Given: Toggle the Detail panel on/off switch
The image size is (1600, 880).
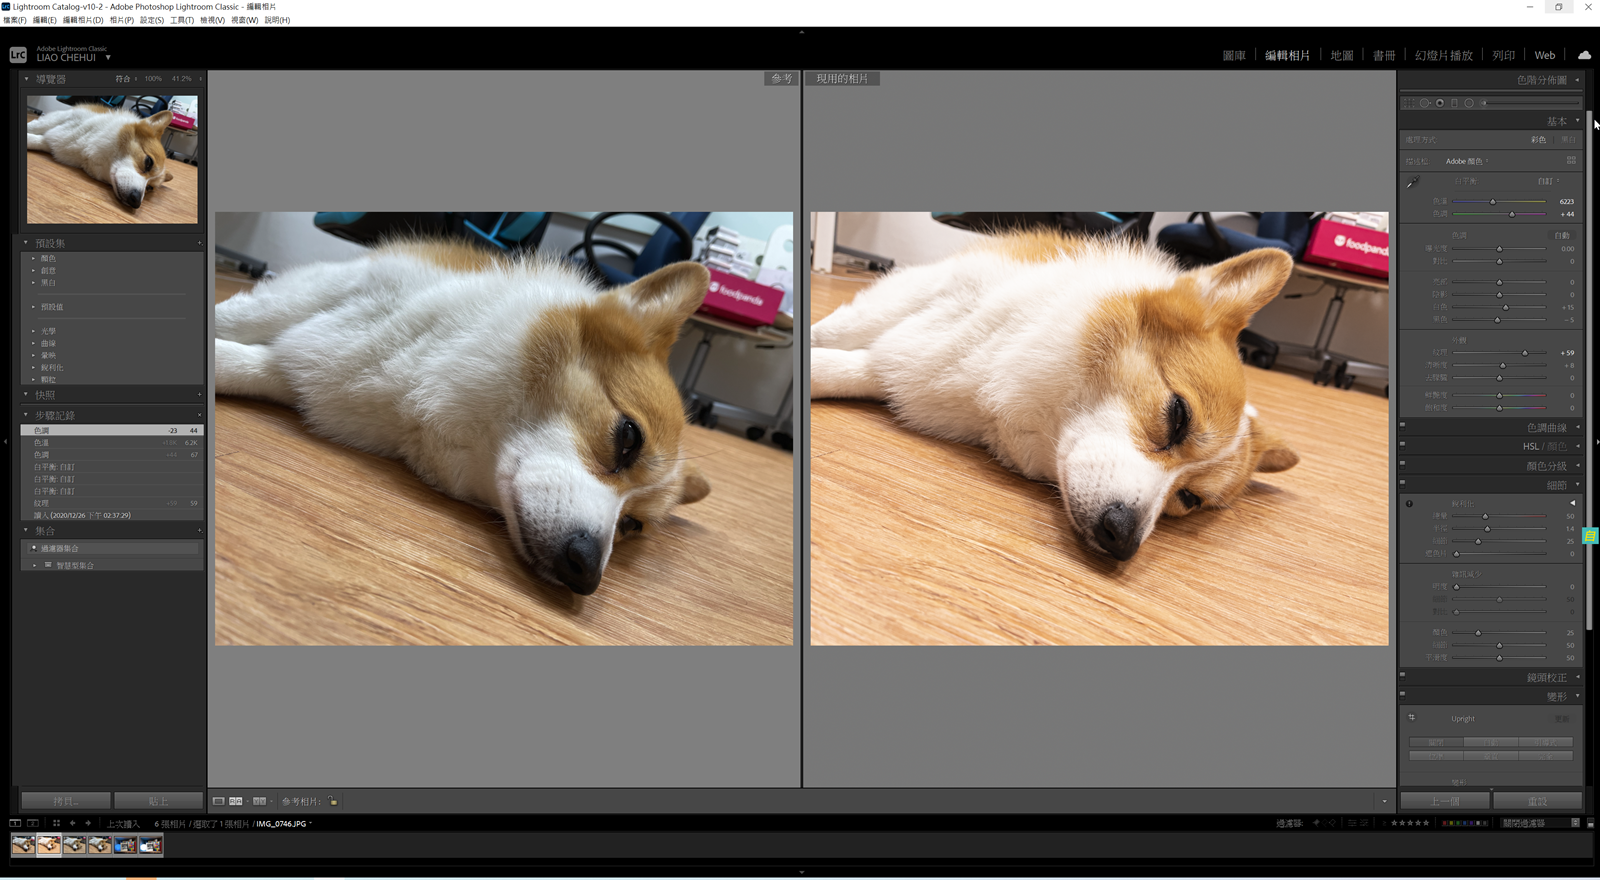Looking at the screenshot, I should pyautogui.click(x=1403, y=483).
